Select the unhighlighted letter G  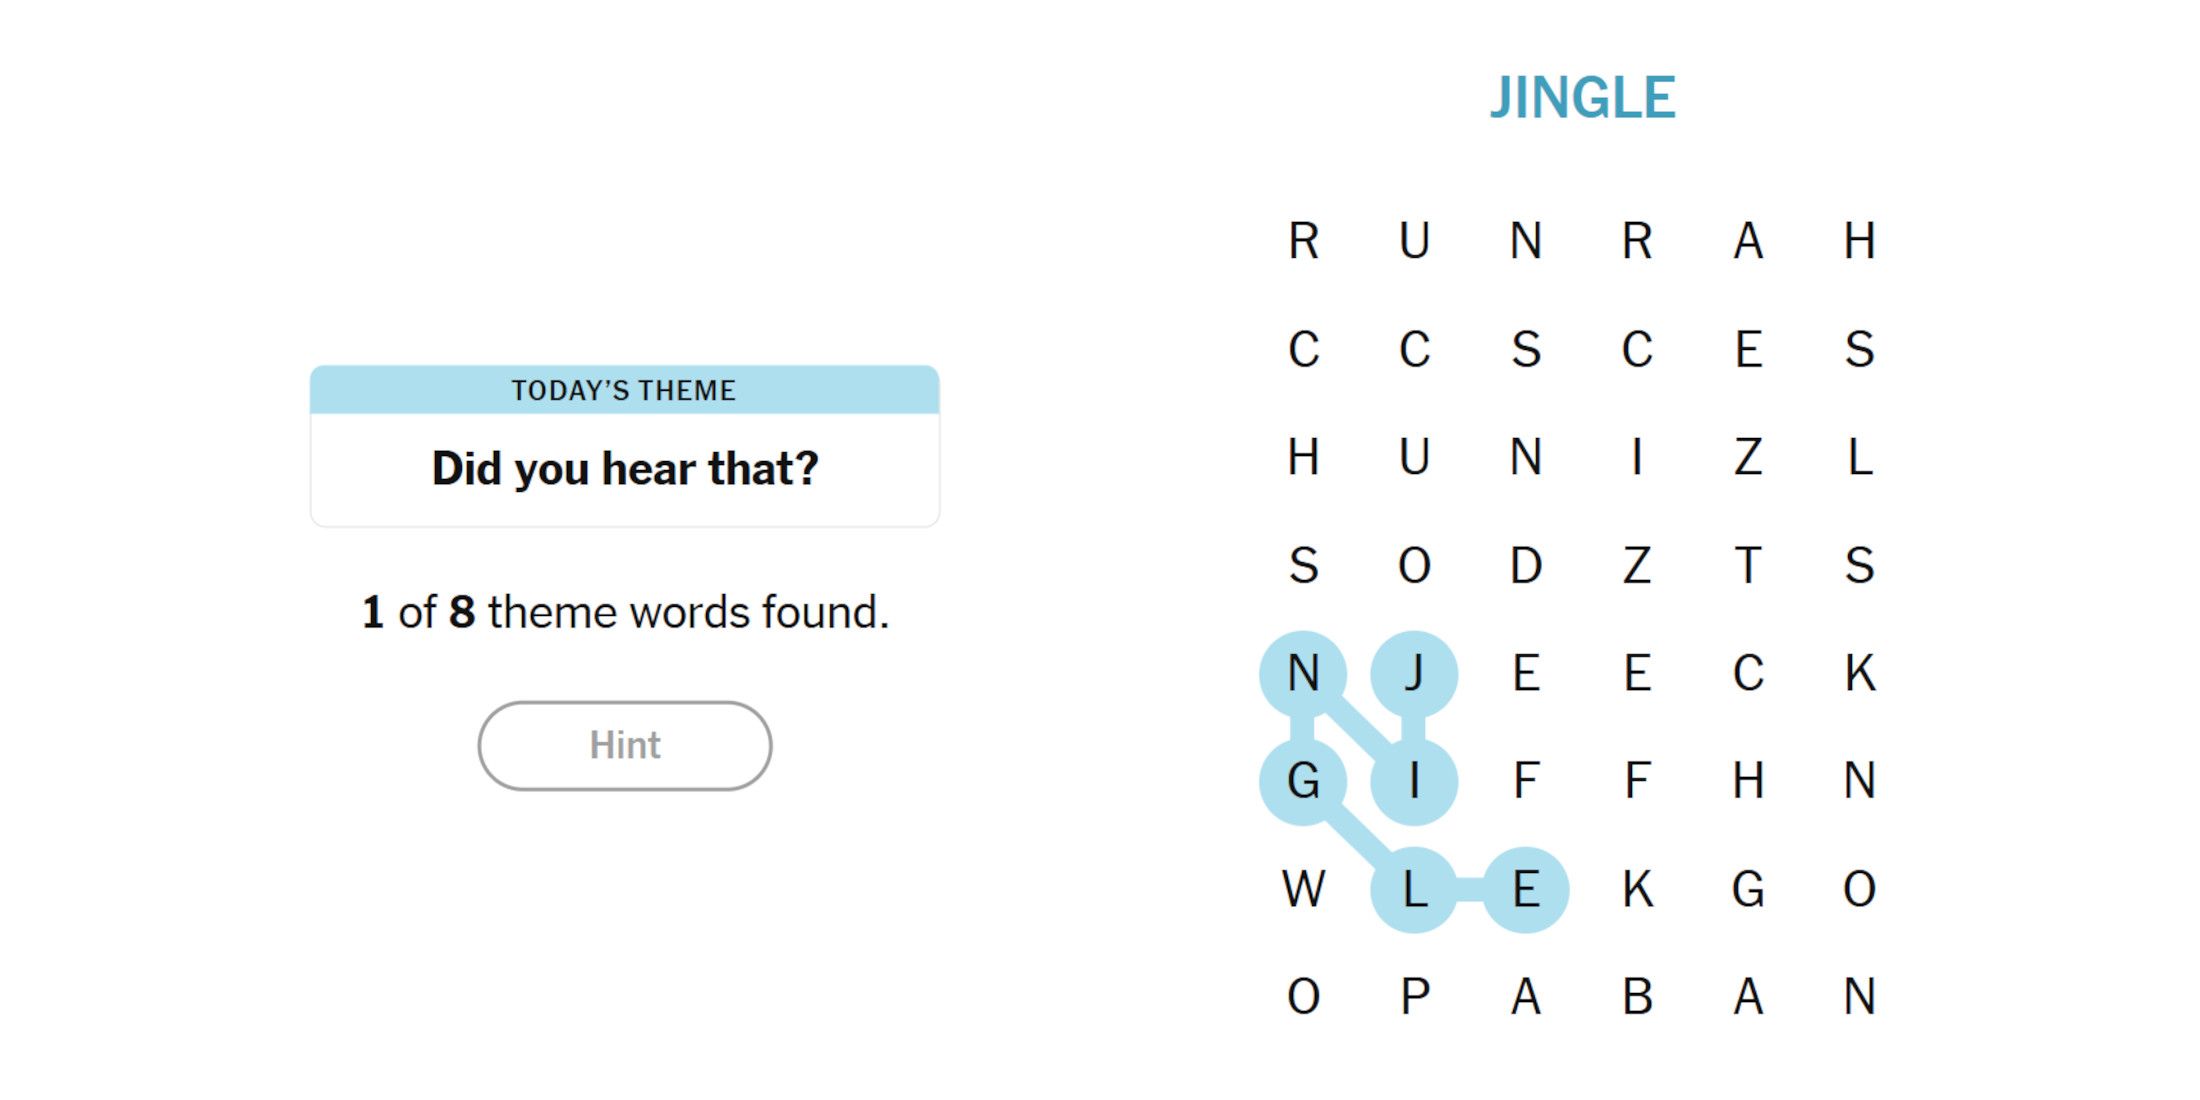[x=1748, y=889]
